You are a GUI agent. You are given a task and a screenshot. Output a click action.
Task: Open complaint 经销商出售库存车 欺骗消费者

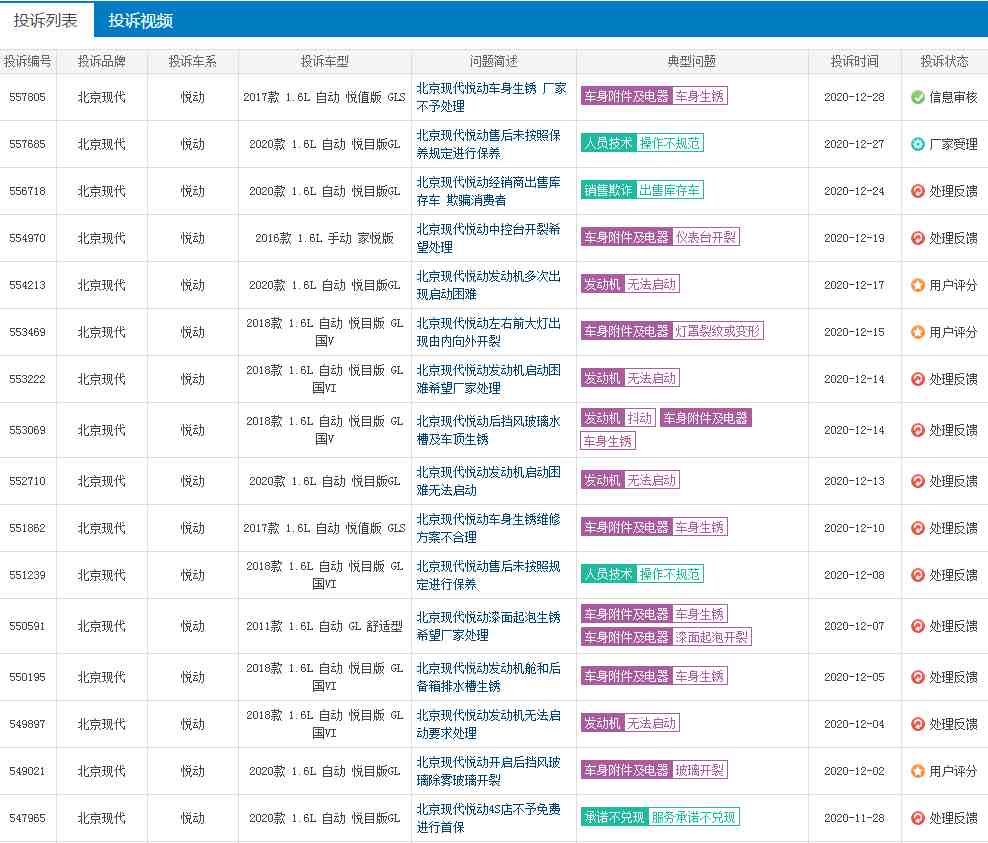(x=488, y=191)
